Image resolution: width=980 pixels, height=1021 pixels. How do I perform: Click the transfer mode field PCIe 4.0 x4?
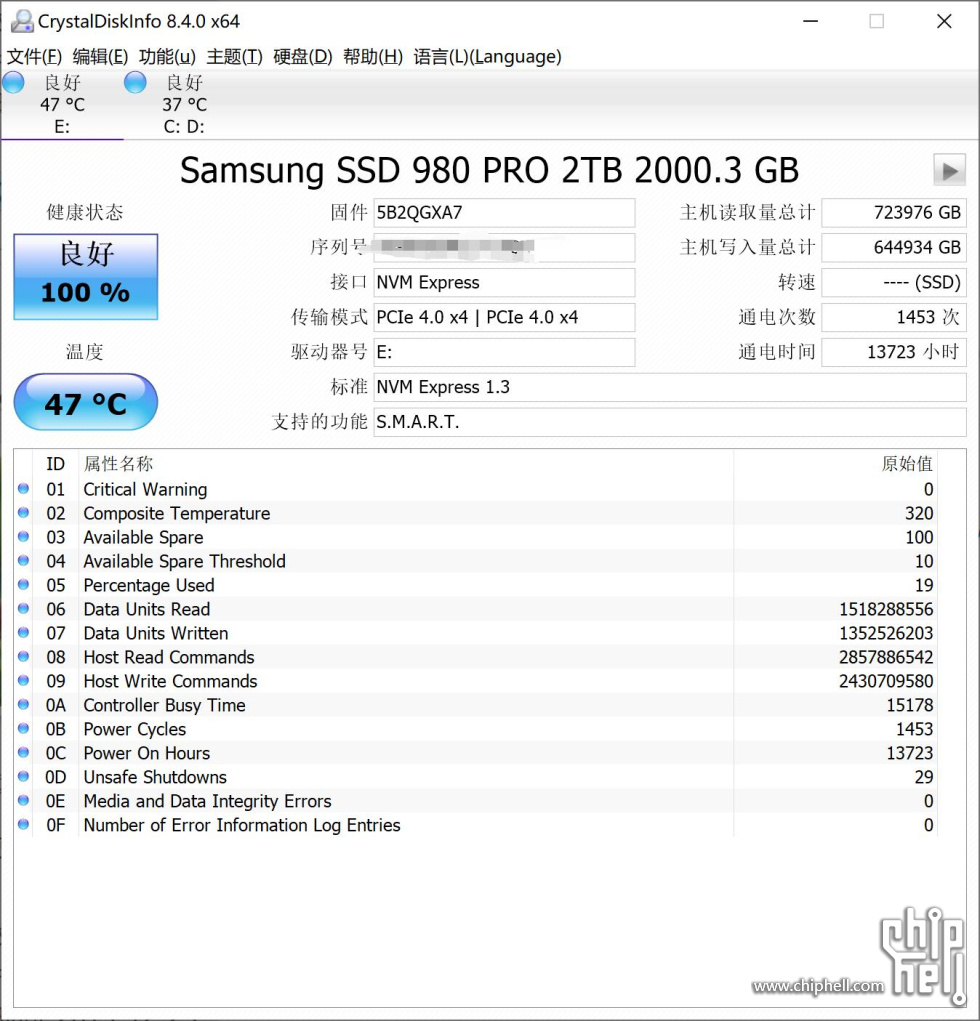pyautogui.click(x=504, y=317)
